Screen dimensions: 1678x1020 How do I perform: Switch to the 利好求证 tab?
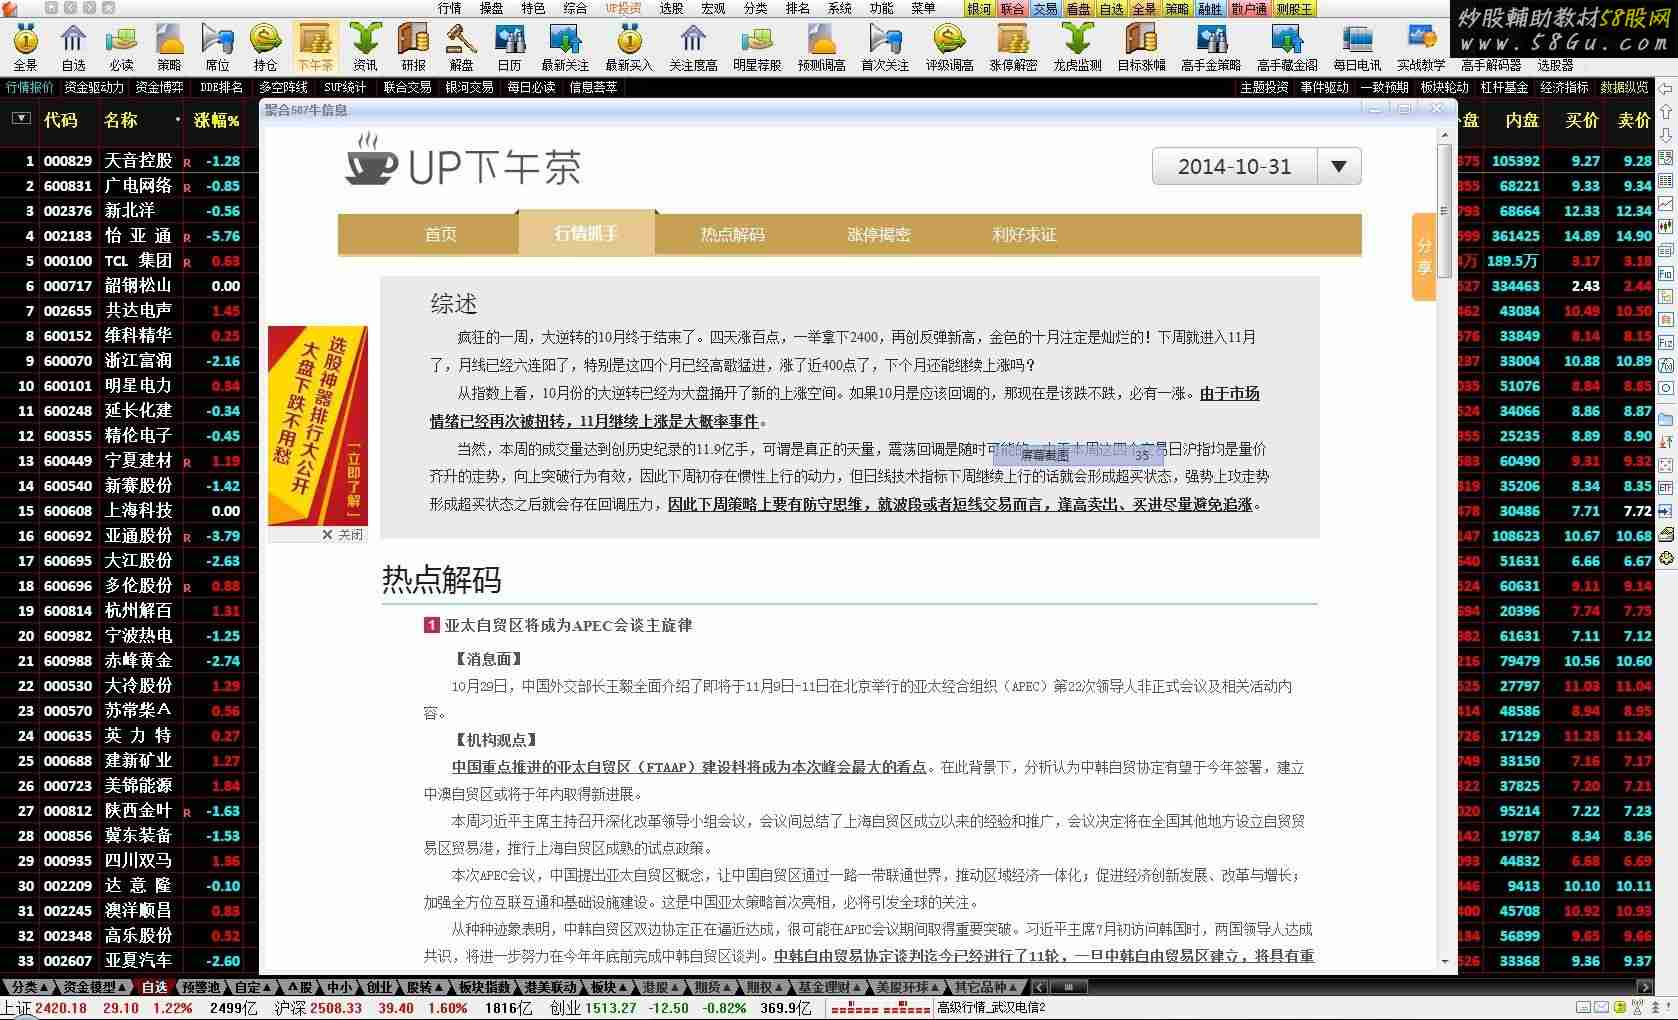1025,234
